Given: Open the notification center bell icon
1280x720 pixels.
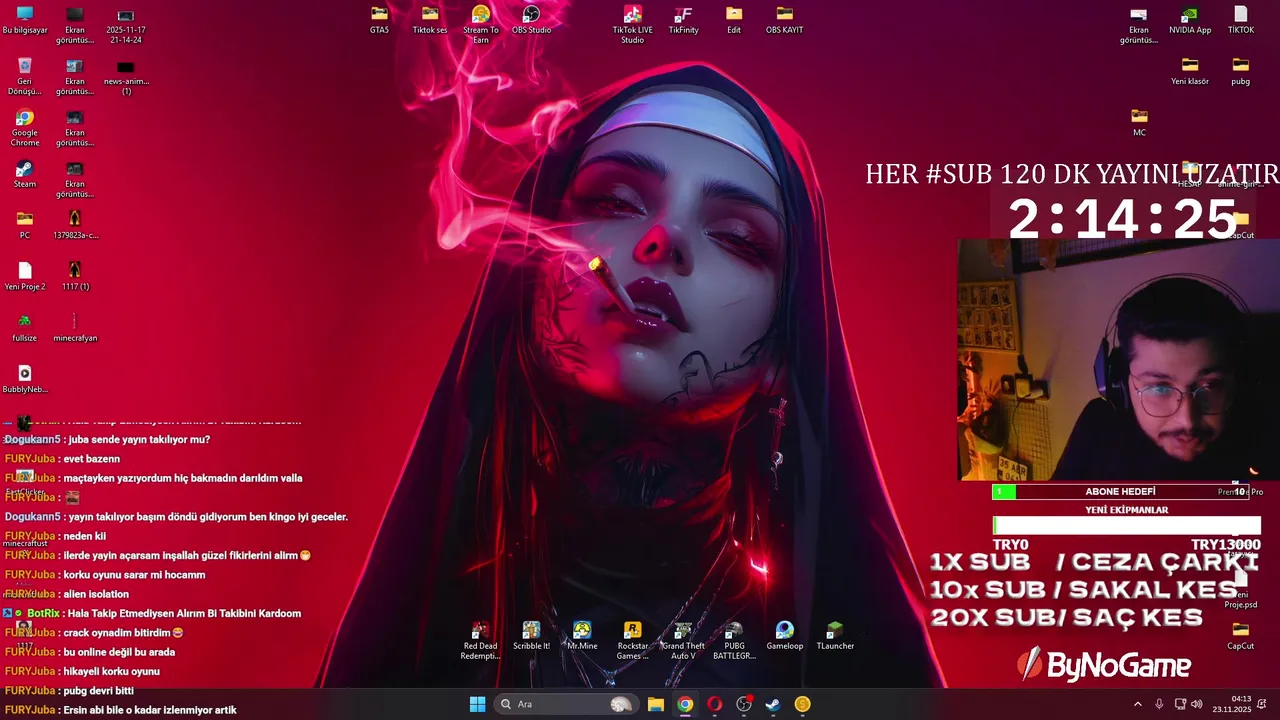Looking at the screenshot, I should (x=1263, y=704).
